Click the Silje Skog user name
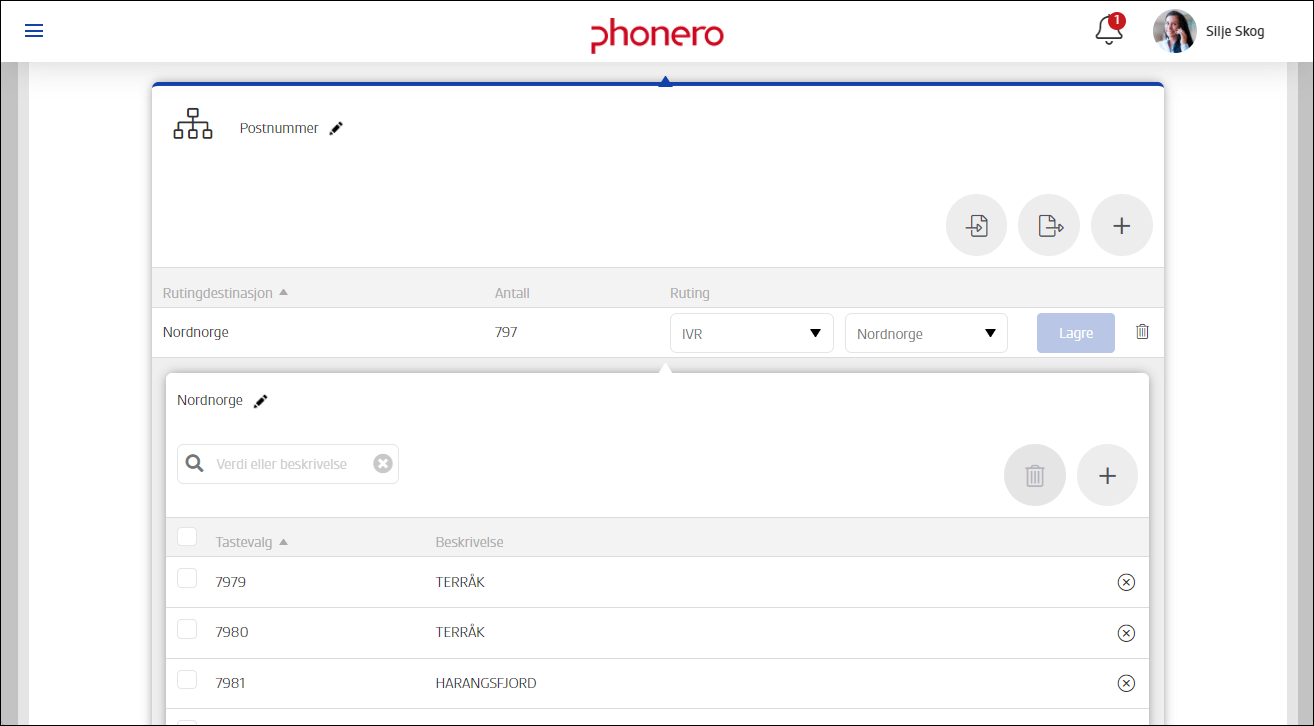This screenshot has height=726, width=1314. pos(1235,31)
